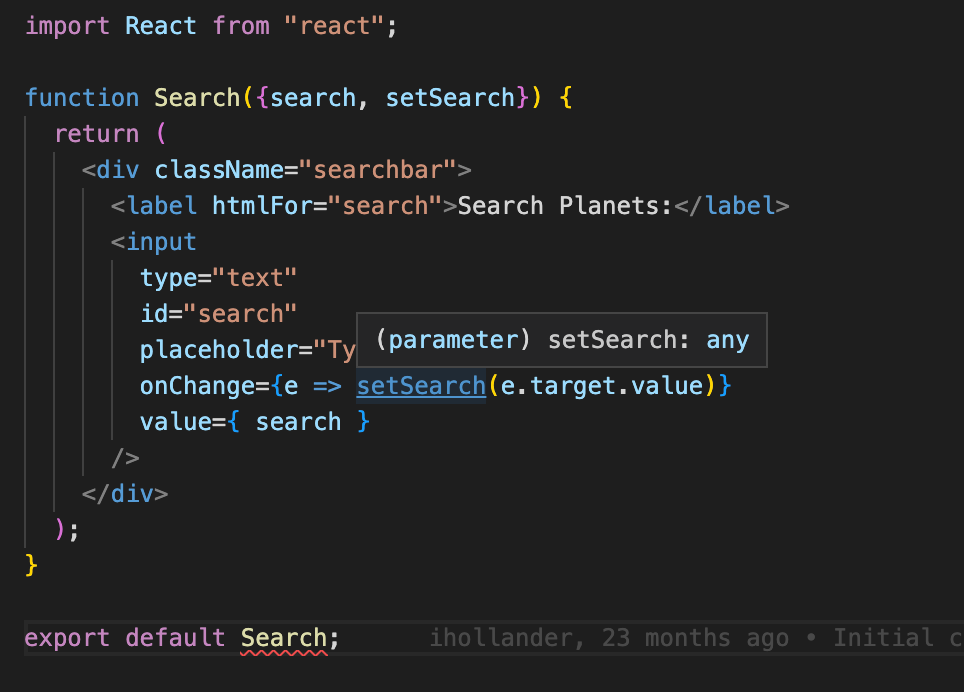This screenshot has width=964, height=692.
Task: Click the underlined setSearch function link
Action: [x=421, y=385]
